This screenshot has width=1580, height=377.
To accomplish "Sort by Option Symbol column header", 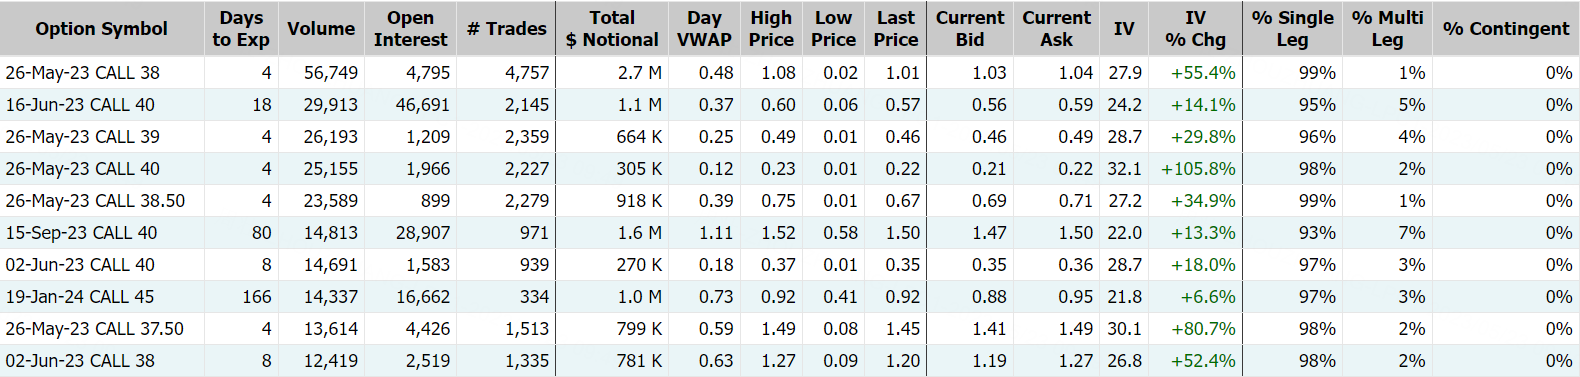I will pos(101,29).
